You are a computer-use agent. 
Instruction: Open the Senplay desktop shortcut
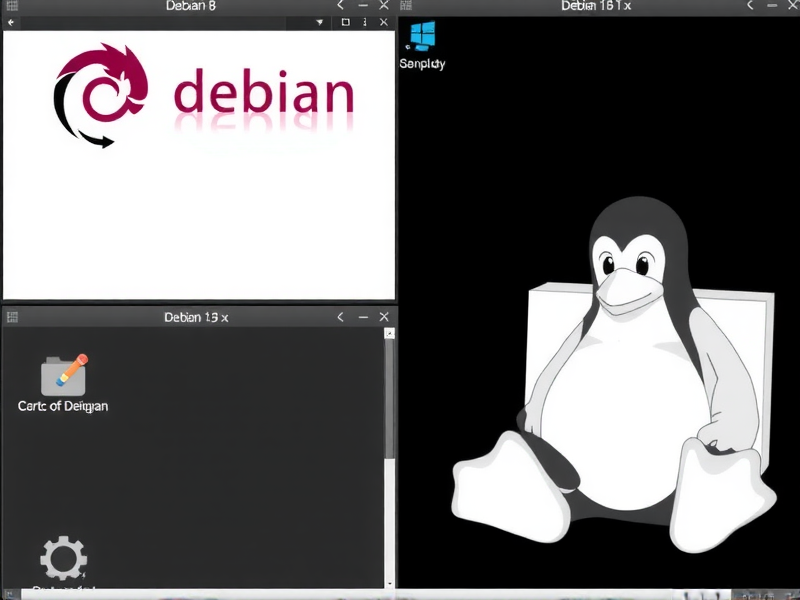click(x=420, y=45)
